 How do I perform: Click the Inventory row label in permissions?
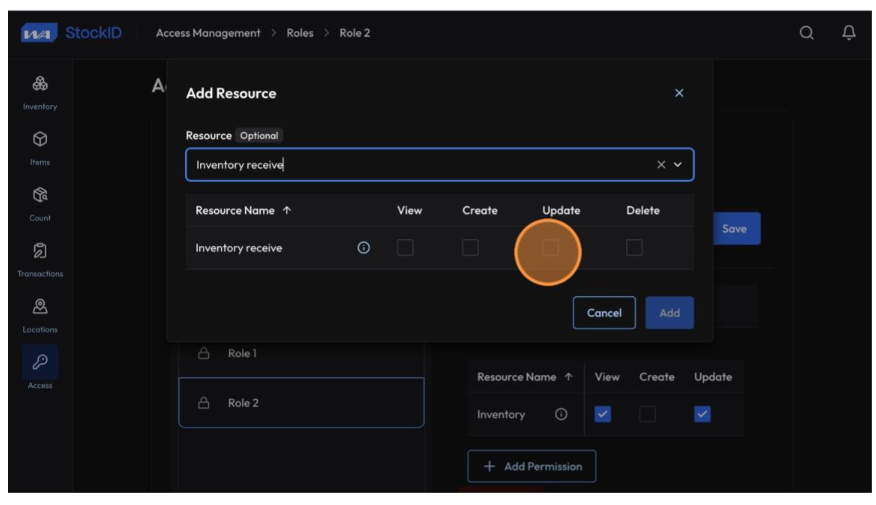pyautogui.click(x=501, y=415)
